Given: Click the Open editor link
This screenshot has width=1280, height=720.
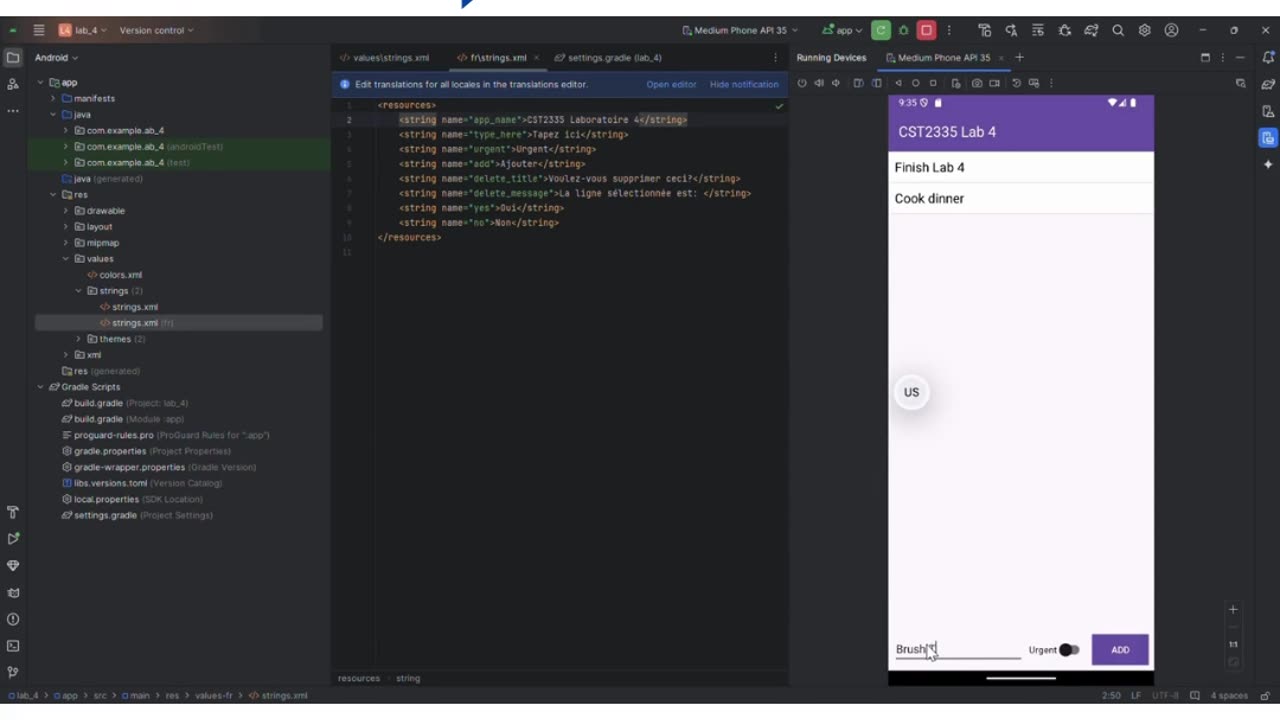Looking at the screenshot, I should [671, 85].
